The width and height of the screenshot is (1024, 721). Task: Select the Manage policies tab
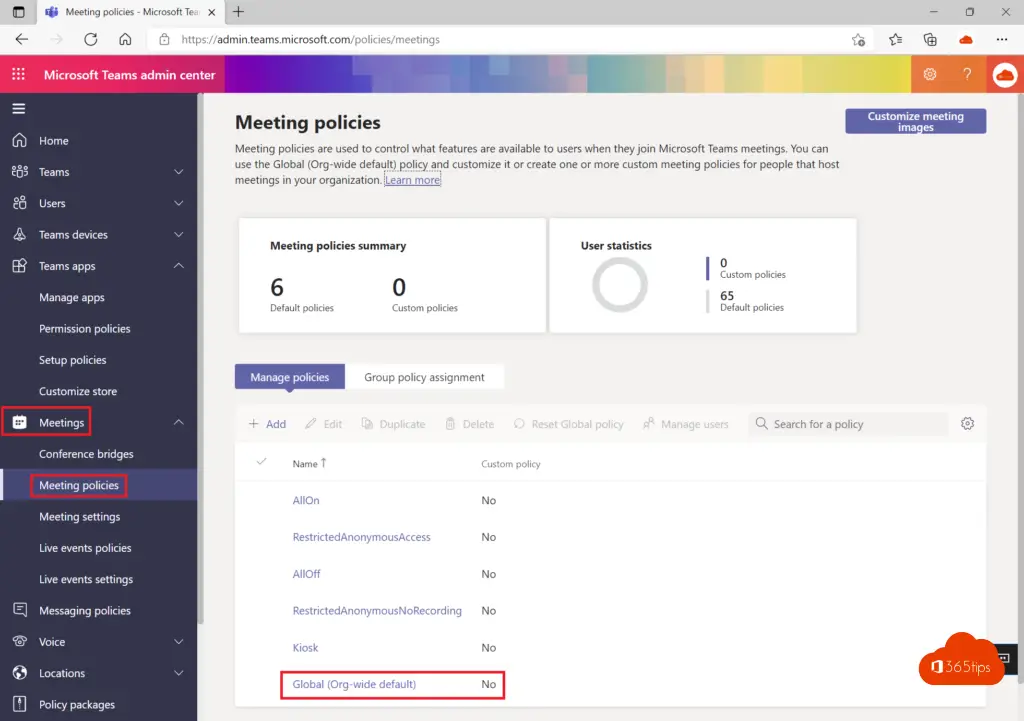290,377
